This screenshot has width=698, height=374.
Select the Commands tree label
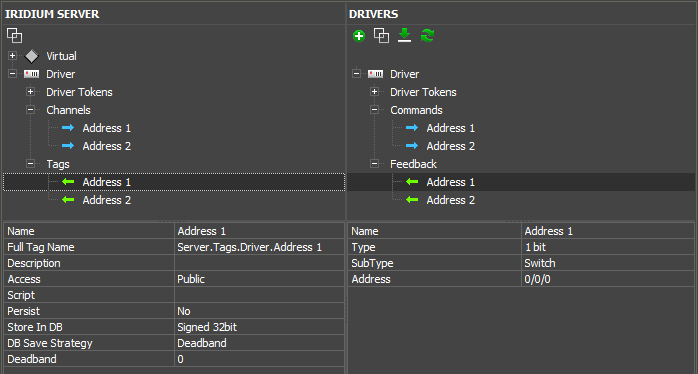tap(416, 110)
